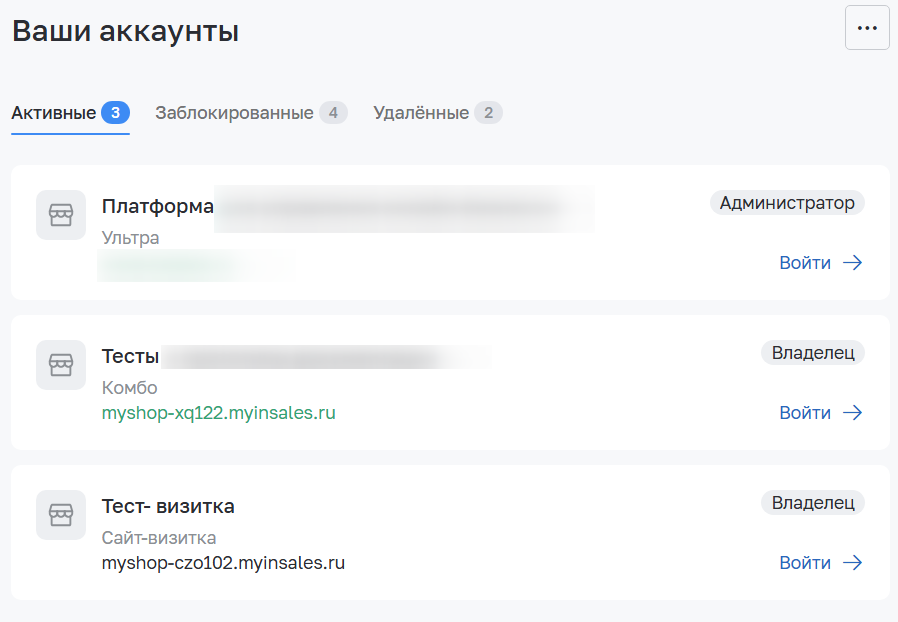Click the arrow next to Тесты Войти

pyautogui.click(x=853, y=413)
